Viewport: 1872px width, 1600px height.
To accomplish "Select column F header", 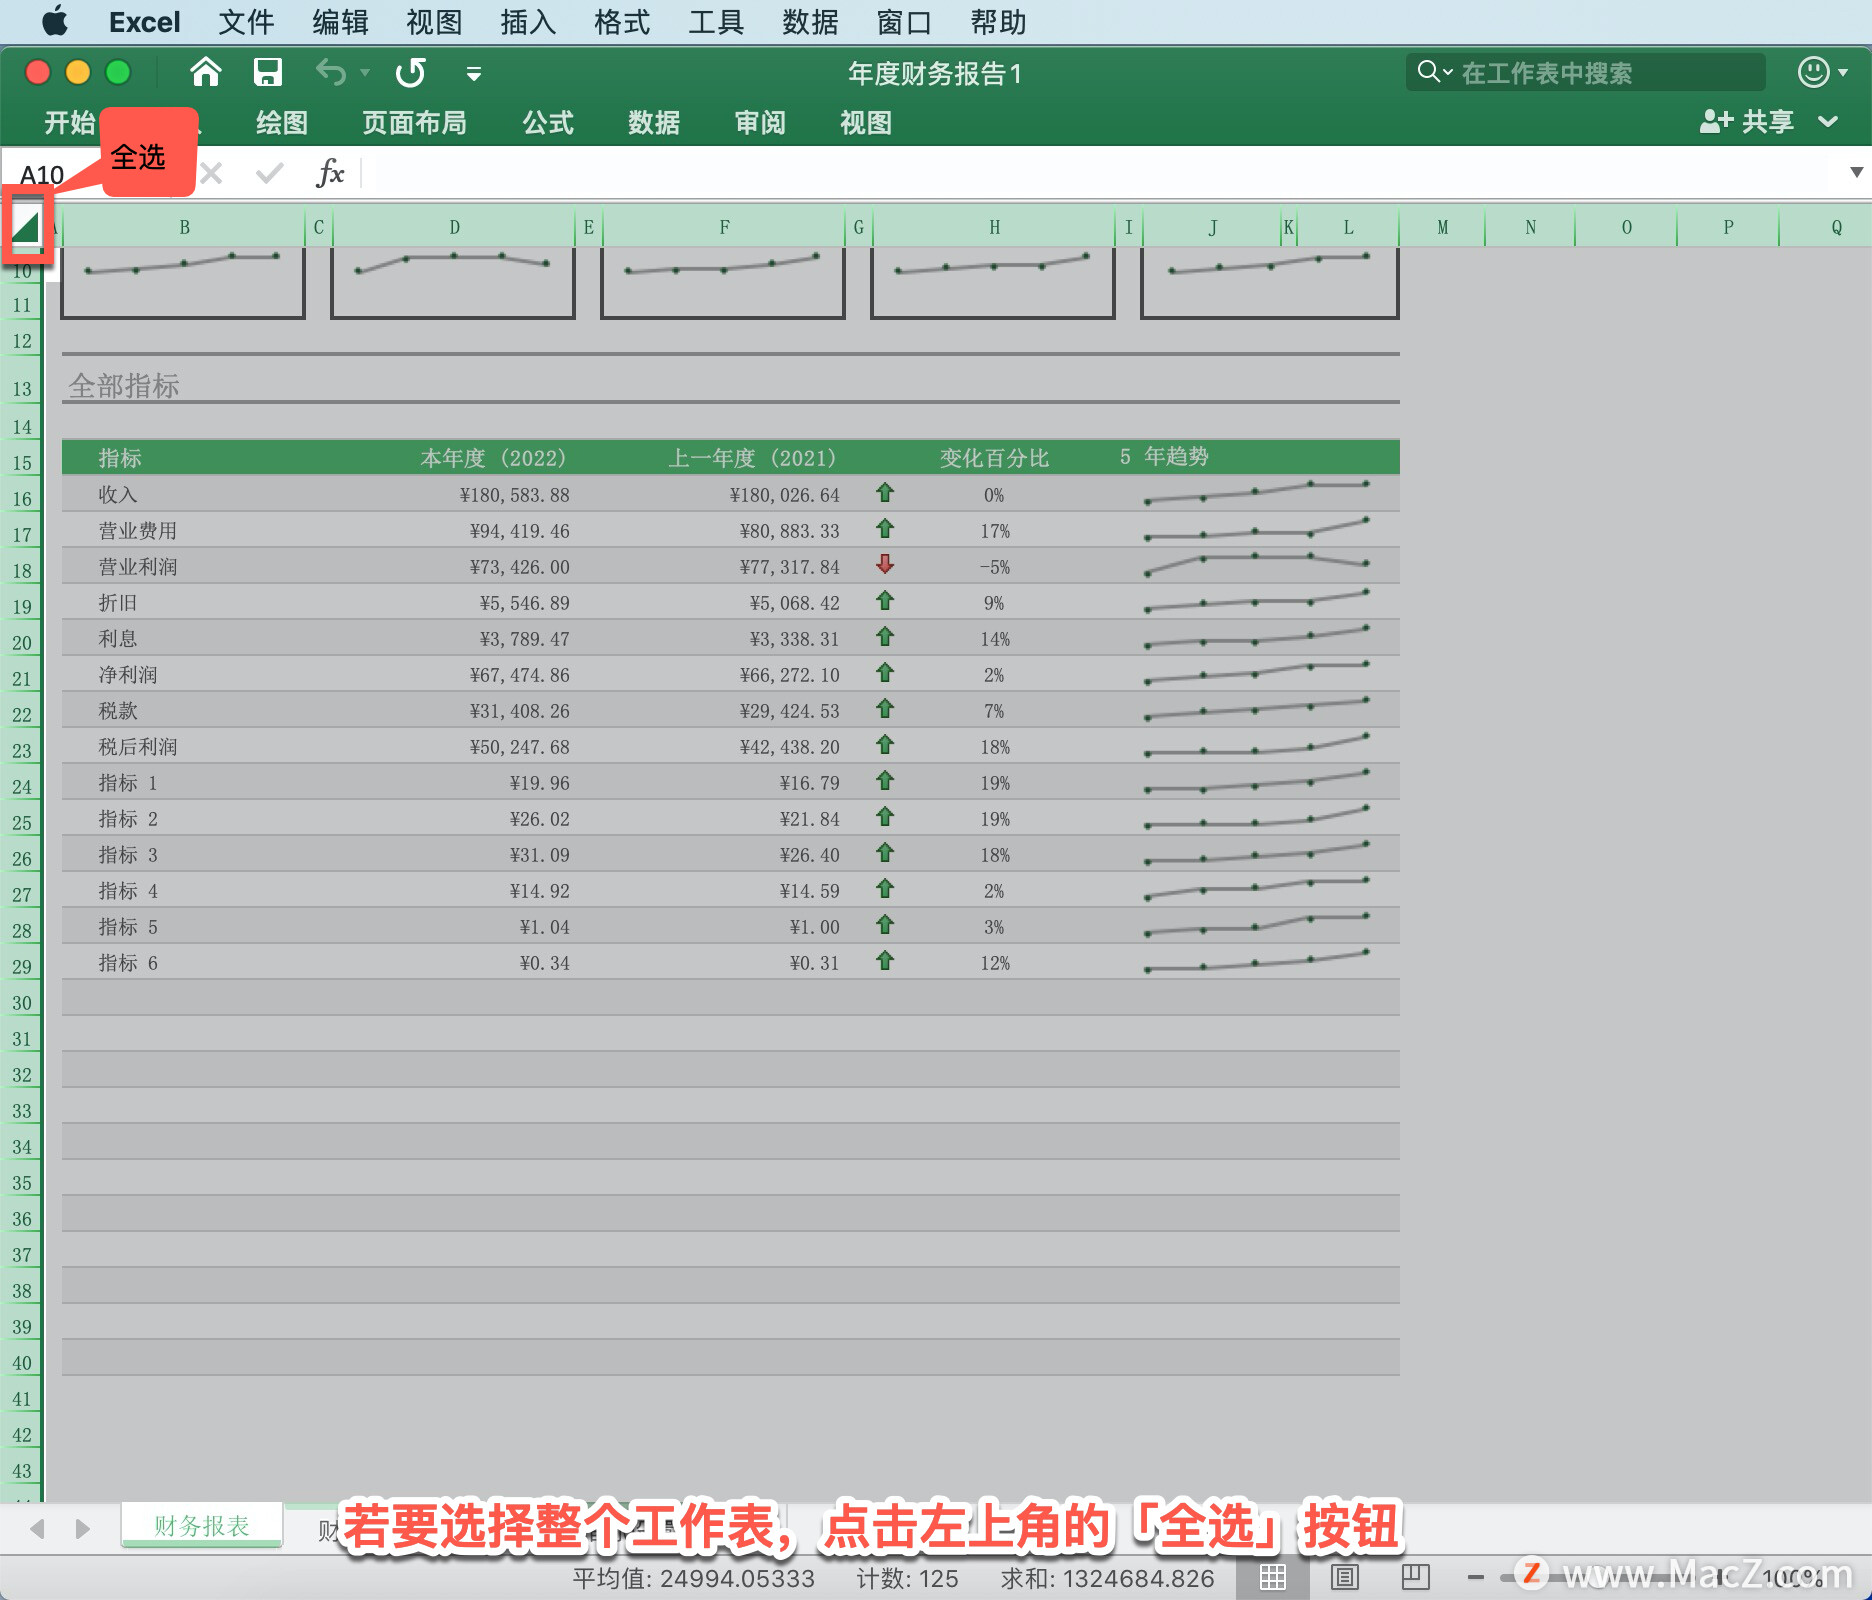I will [724, 227].
